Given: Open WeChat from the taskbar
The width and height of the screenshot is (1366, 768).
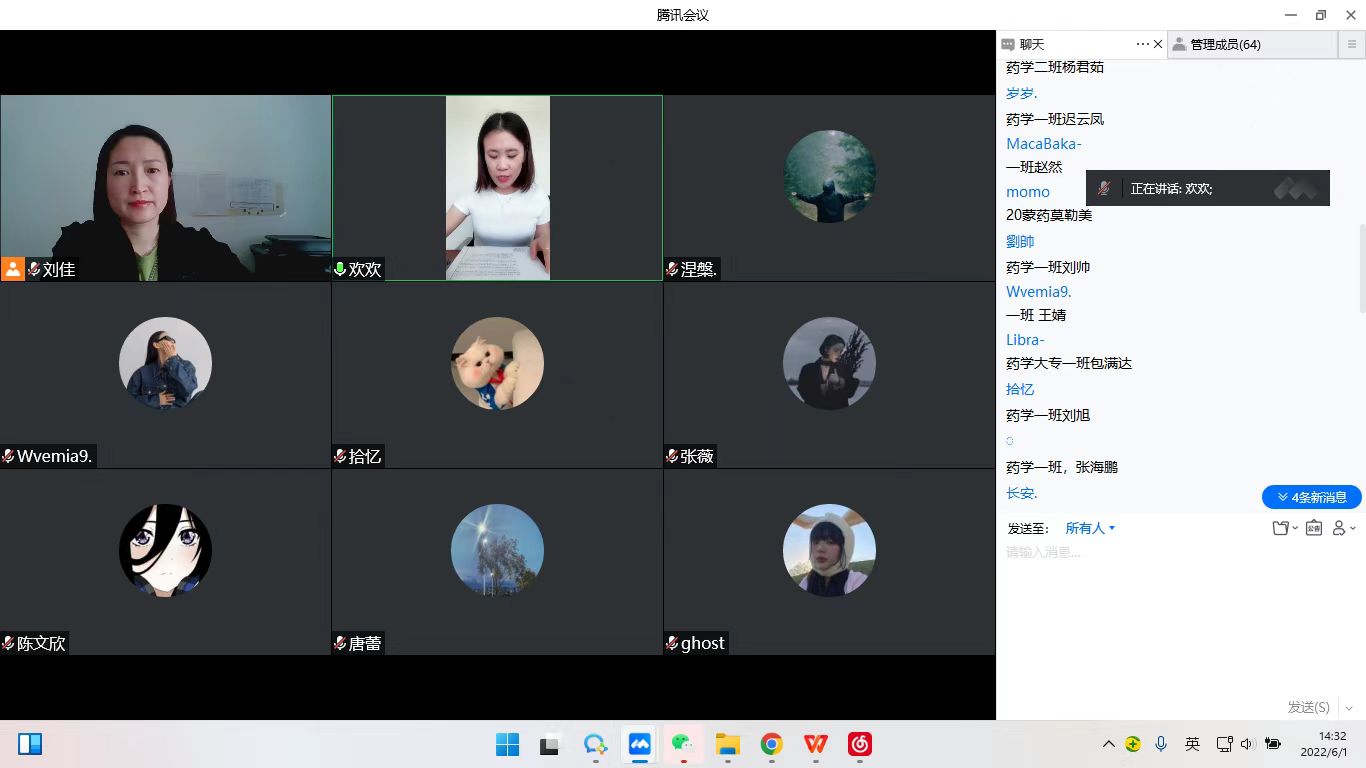Looking at the screenshot, I should pyautogui.click(x=683, y=744).
